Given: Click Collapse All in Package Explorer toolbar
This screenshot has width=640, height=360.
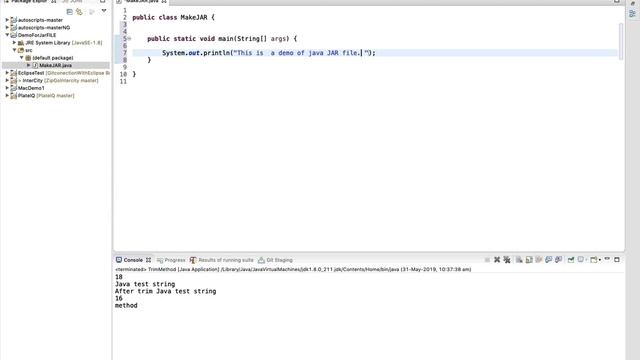Looking at the screenshot, I should 69,12.
